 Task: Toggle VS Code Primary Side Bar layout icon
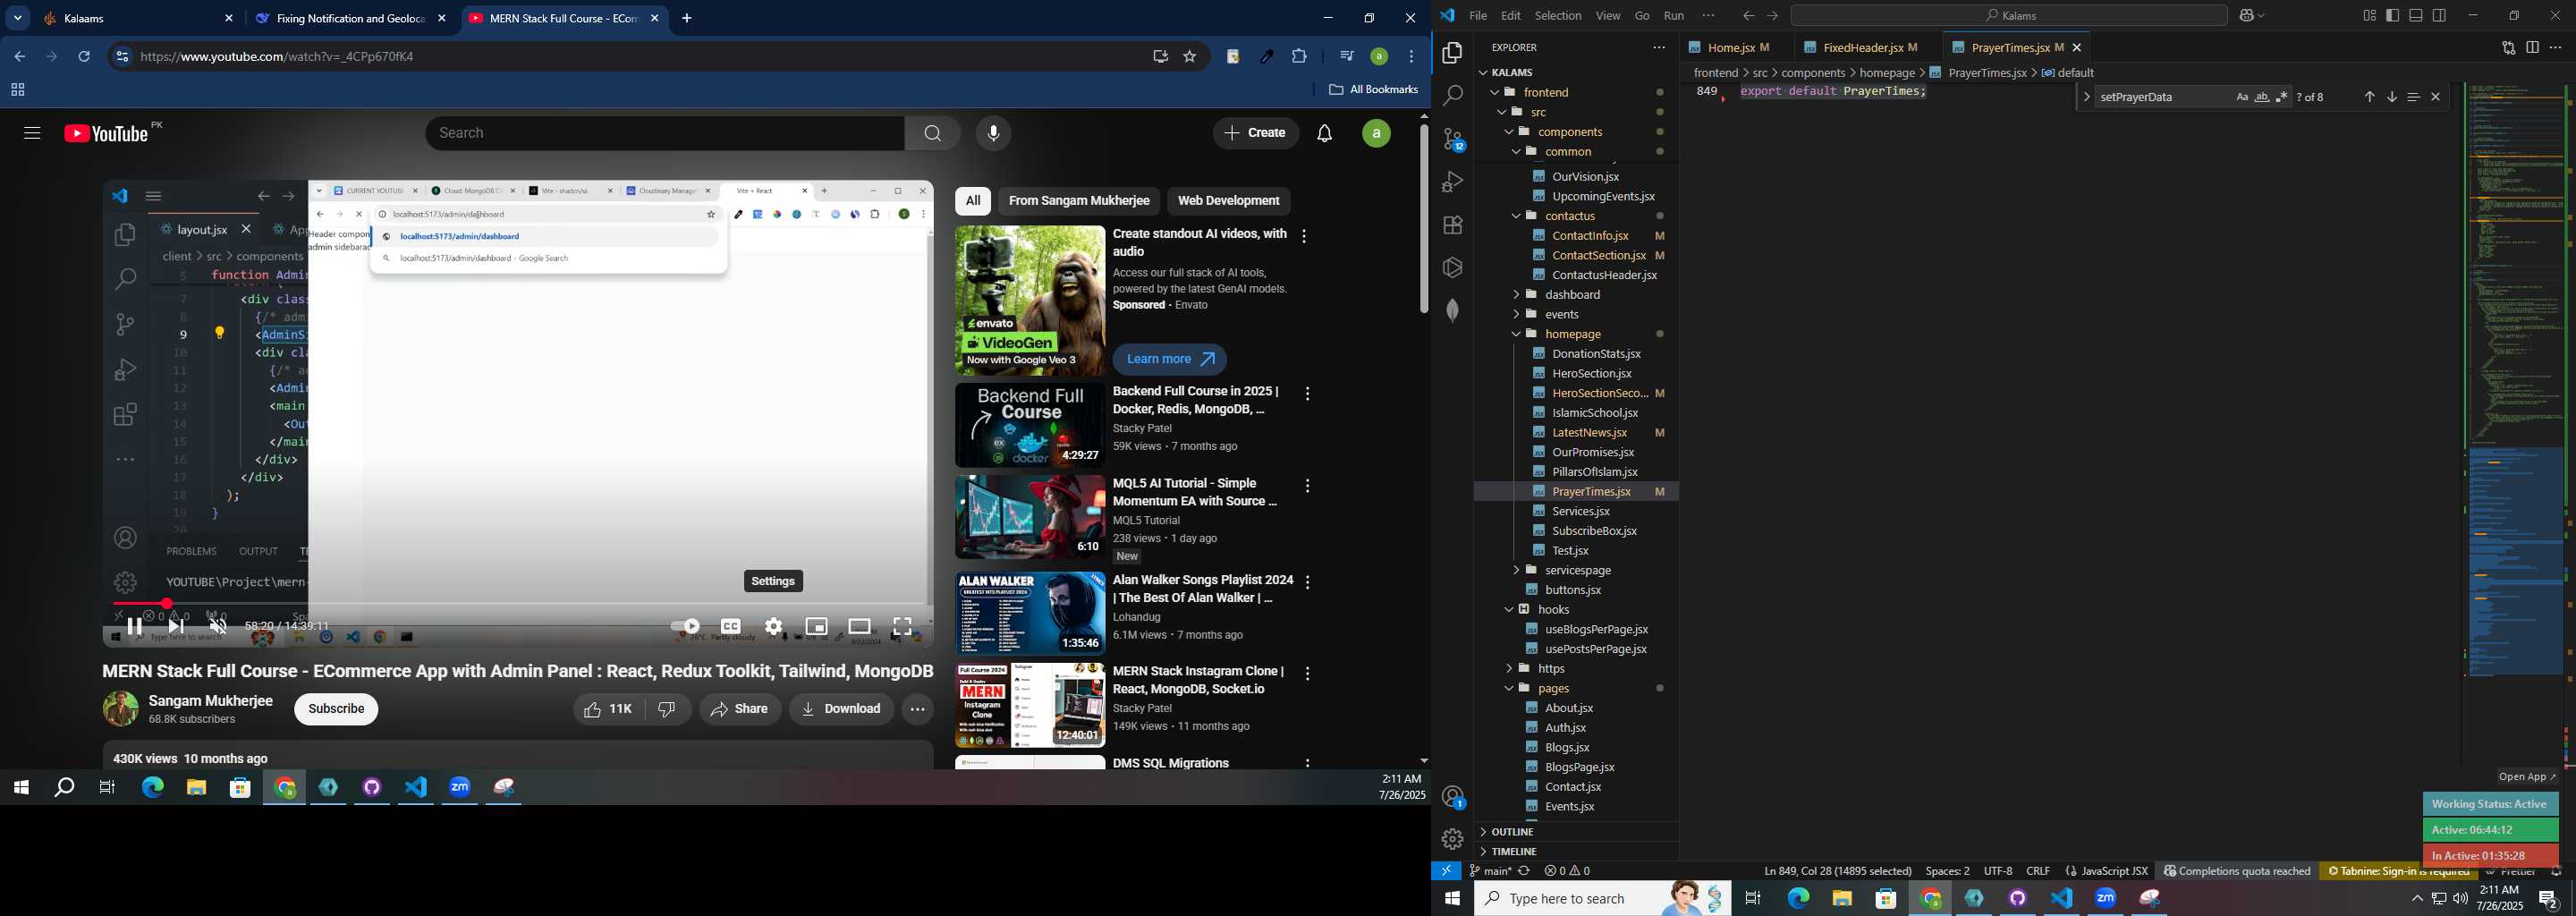pos(2392,16)
